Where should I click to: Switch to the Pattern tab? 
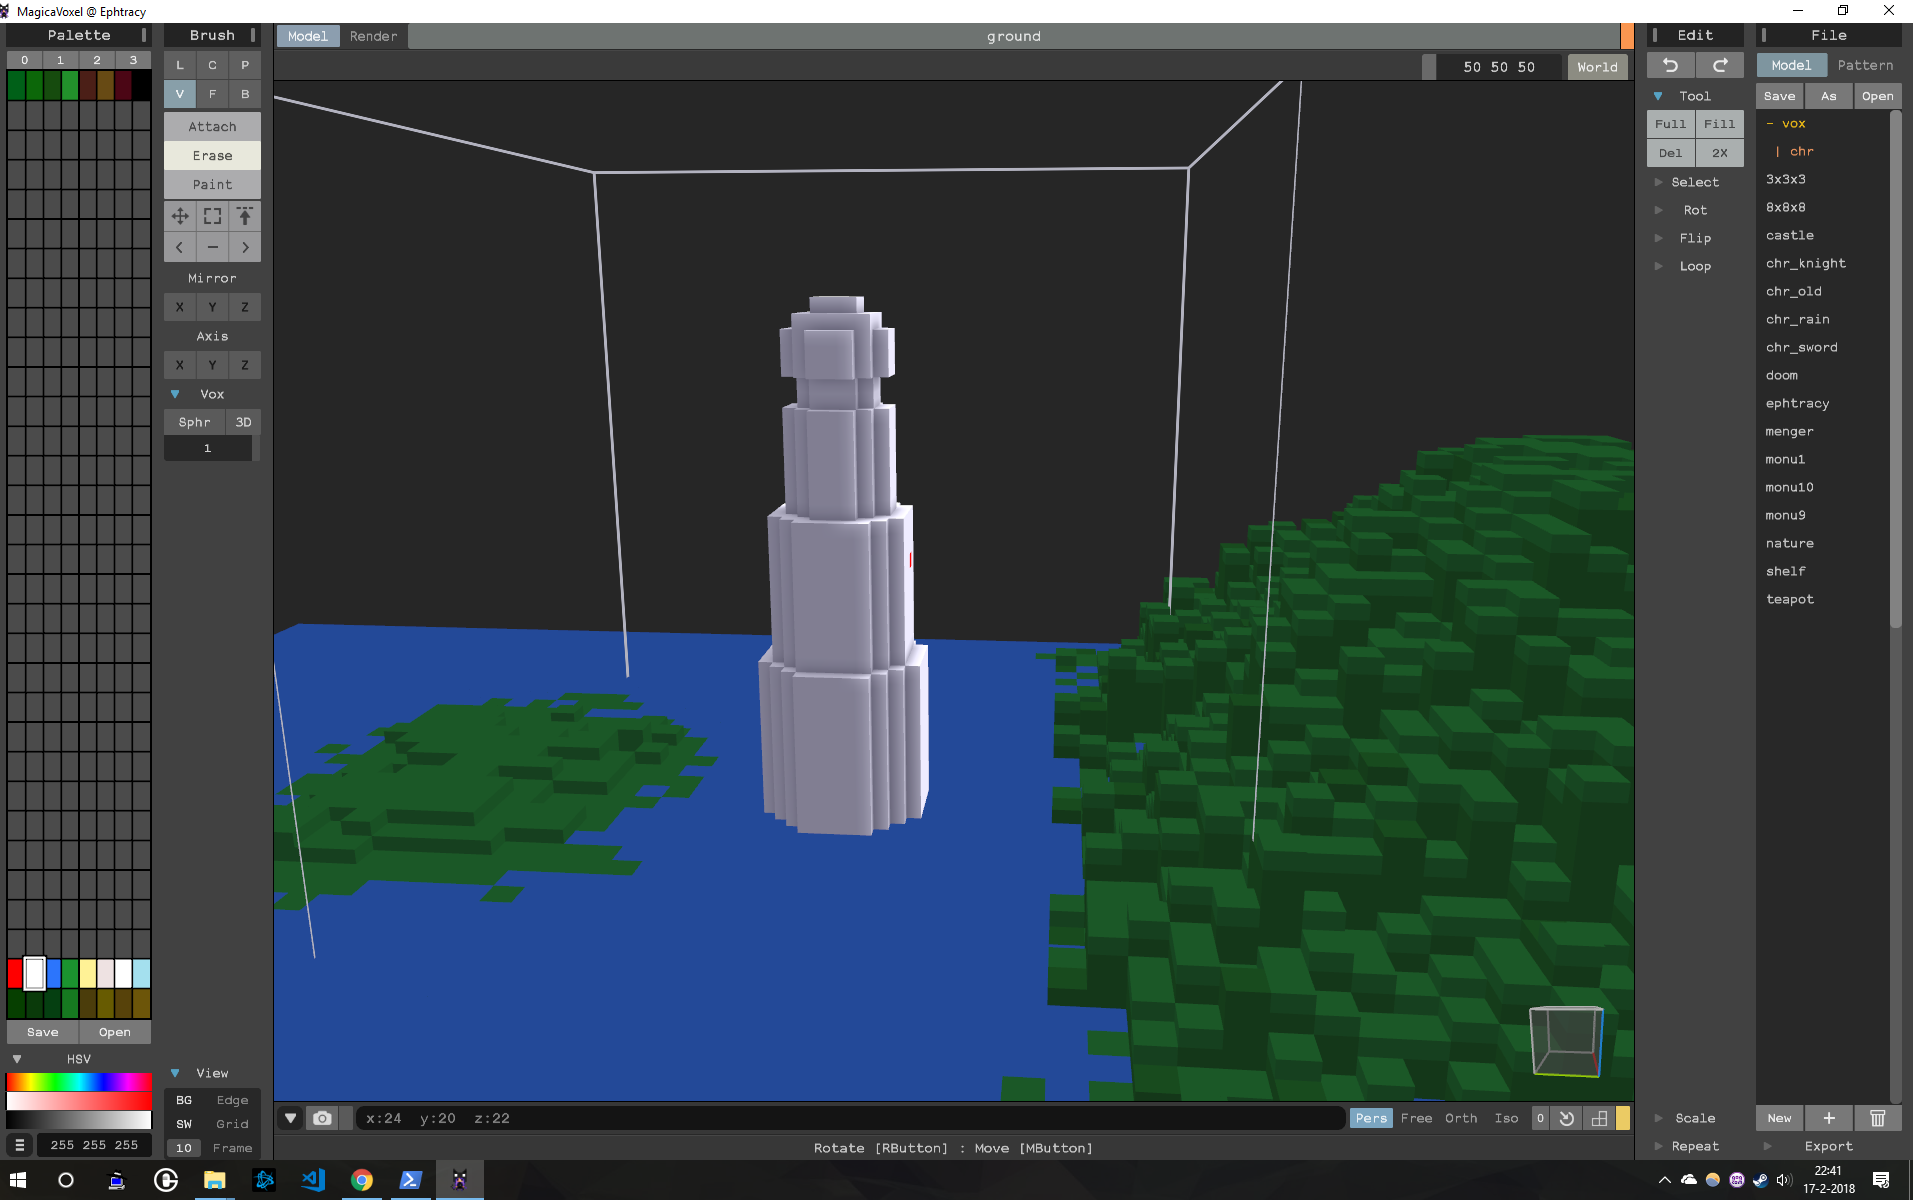point(1864,64)
